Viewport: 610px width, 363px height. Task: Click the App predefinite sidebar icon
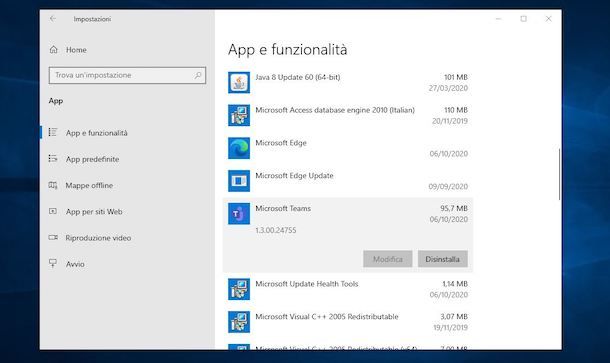53,159
